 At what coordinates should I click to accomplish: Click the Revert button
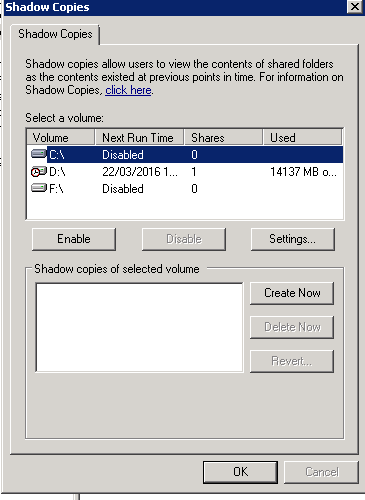(x=292, y=361)
